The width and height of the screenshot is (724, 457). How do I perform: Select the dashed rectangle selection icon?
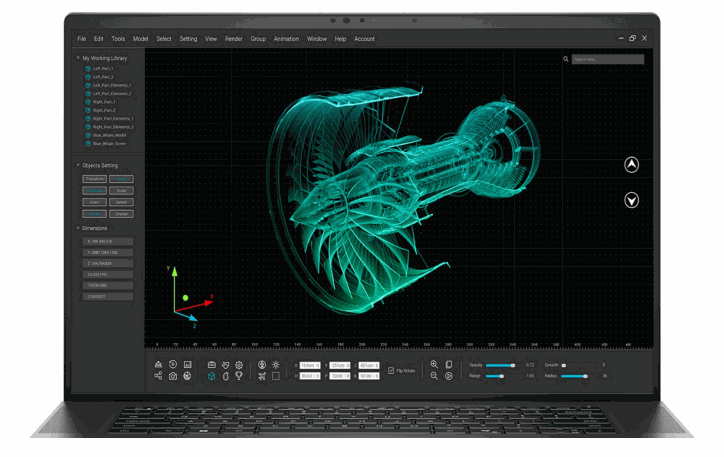[x=276, y=376]
